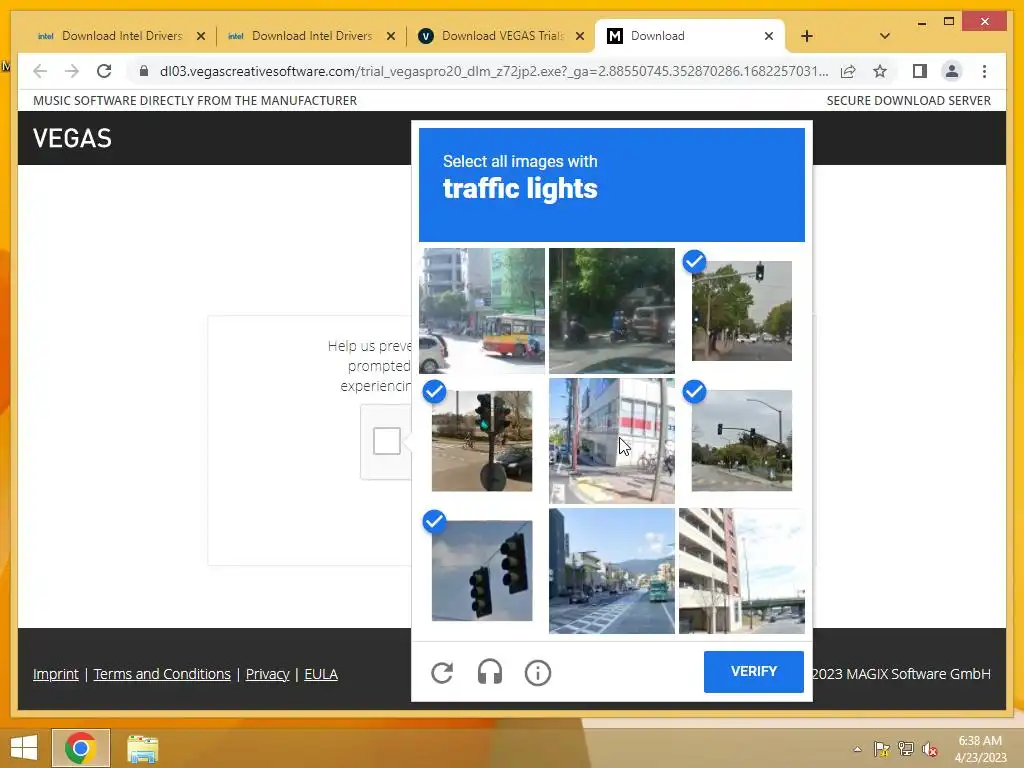Expand the tab search dropdown
Image resolution: width=1024 pixels, height=768 pixels.
coord(884,36)
